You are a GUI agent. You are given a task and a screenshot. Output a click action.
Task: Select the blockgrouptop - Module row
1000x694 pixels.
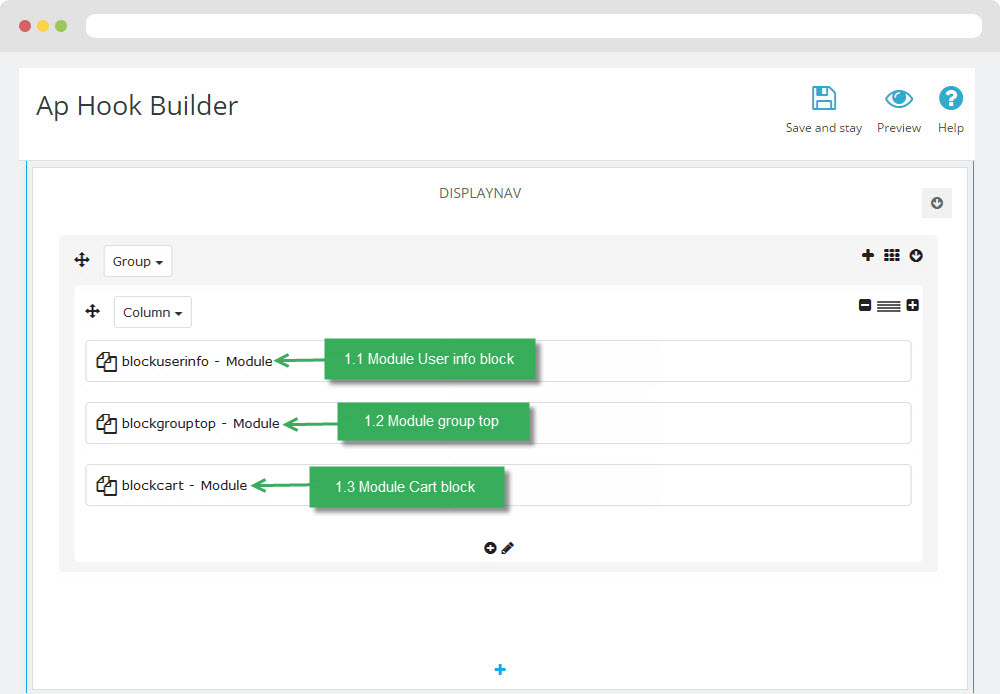pos(498,423)
